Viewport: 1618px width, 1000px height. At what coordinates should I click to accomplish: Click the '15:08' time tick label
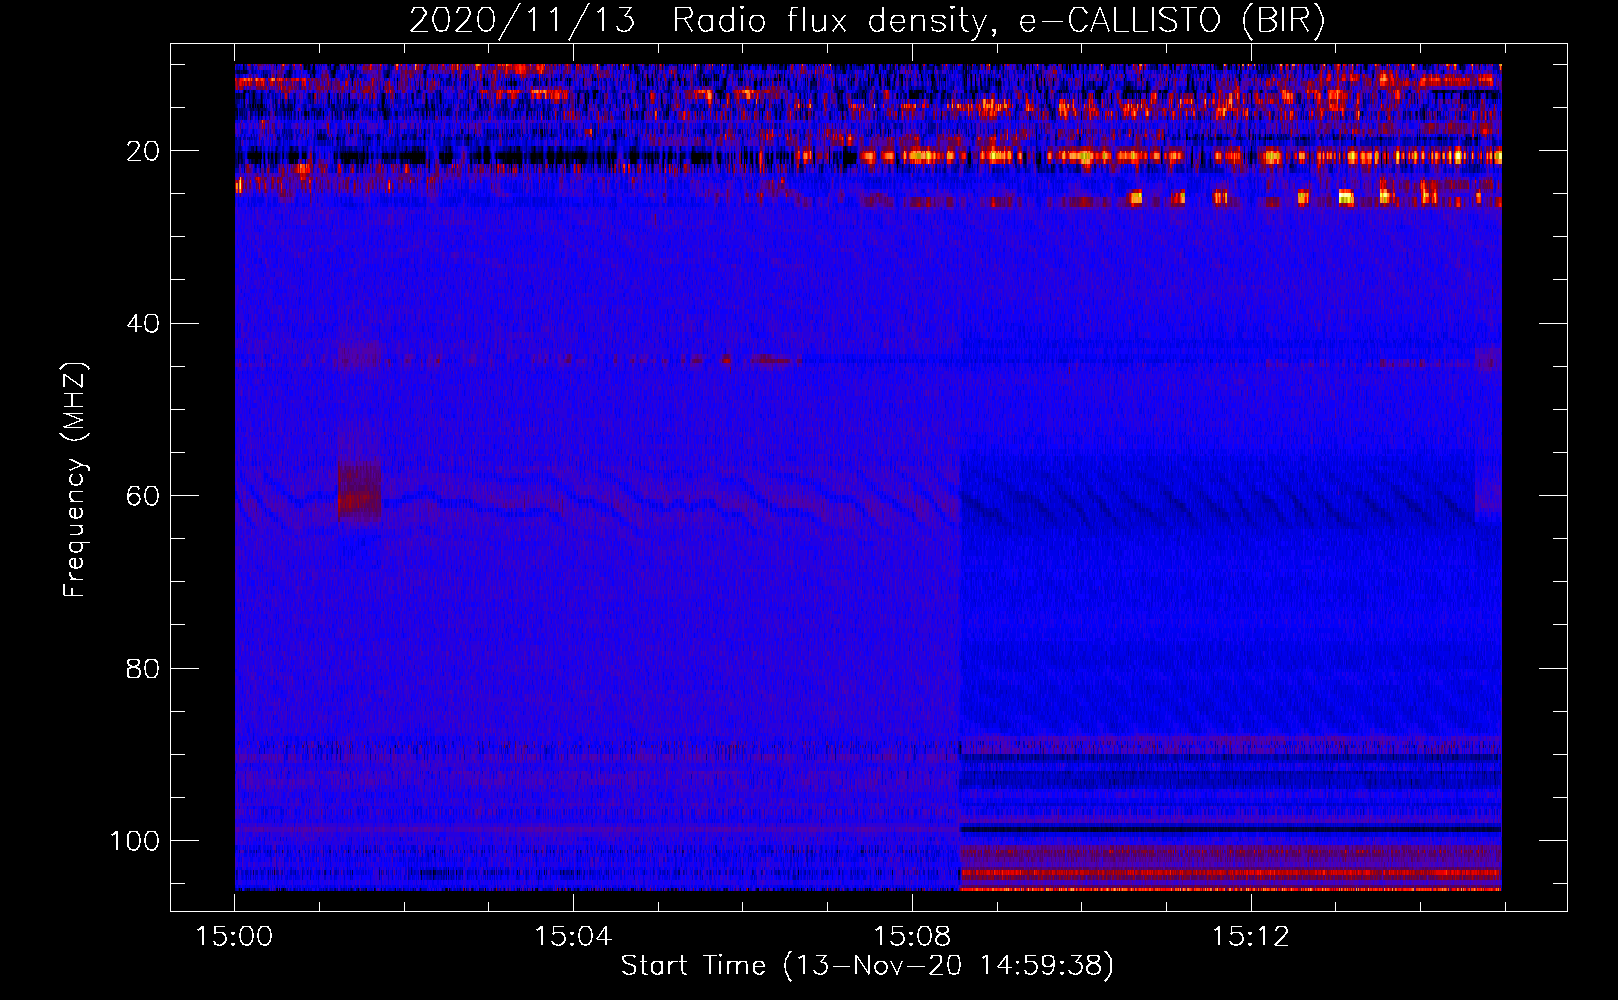point(912,937)
